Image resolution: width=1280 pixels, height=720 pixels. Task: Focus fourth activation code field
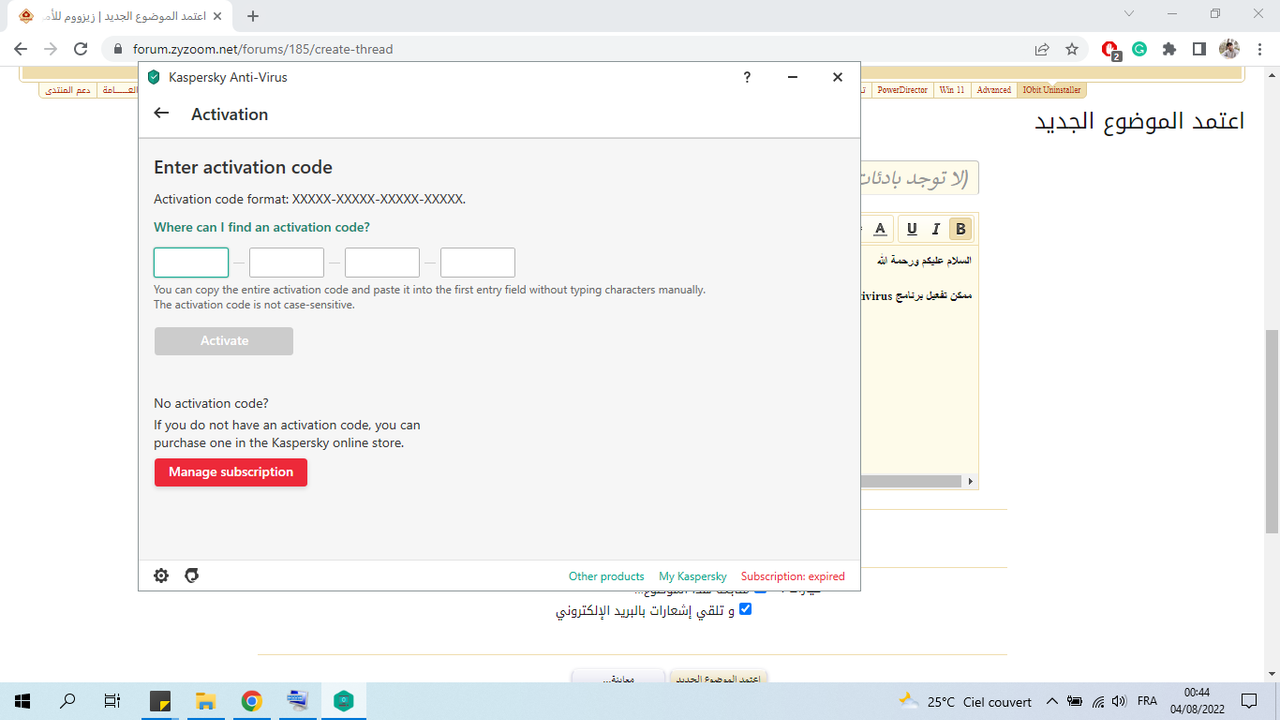[x=478, y=263]
